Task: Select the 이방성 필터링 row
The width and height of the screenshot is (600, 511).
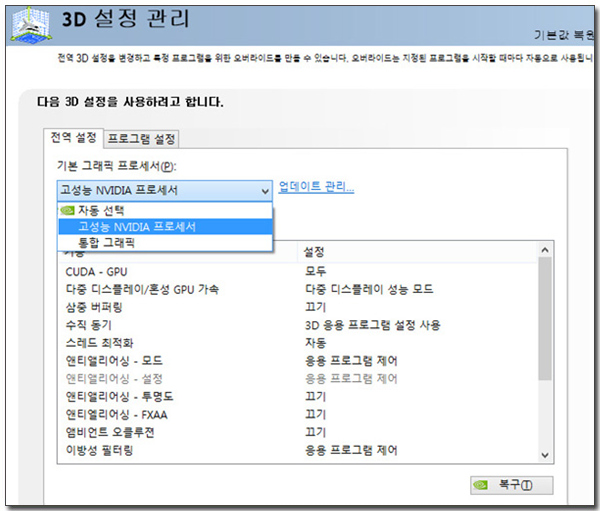Action: coord(298,450)
